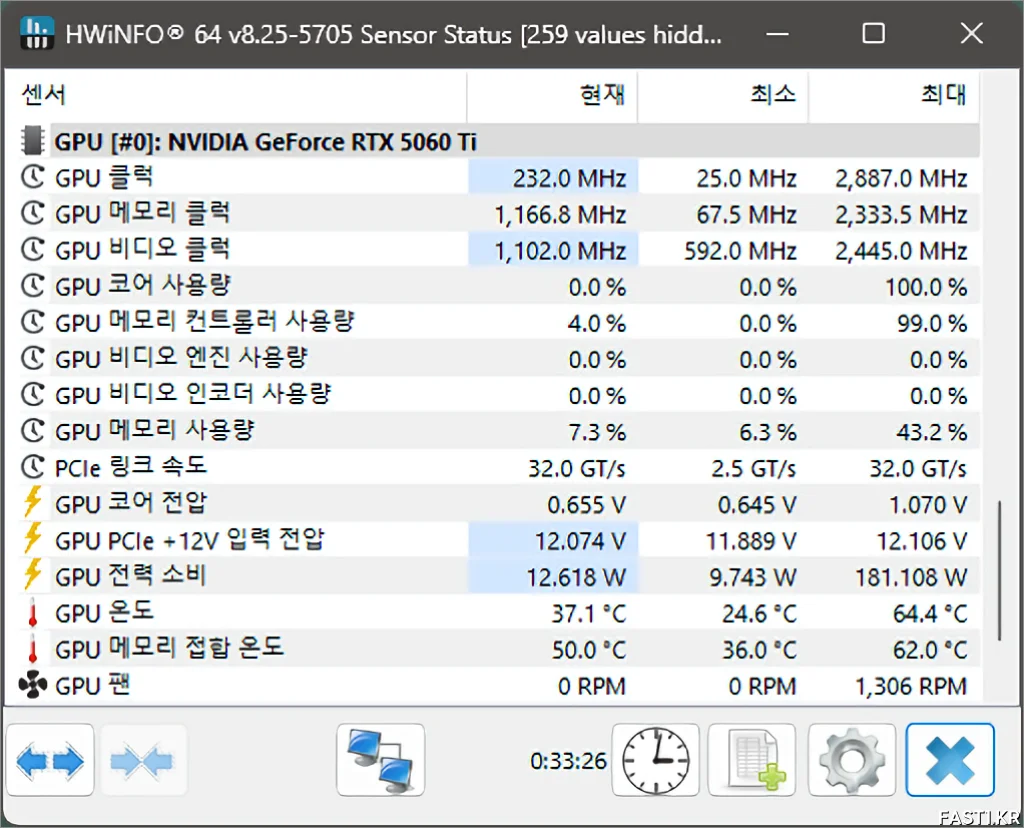Click the chip icon beside GPU [#0] header
Image resolution: width=1024 pixels, height=828 pixels.
[32, 141]
